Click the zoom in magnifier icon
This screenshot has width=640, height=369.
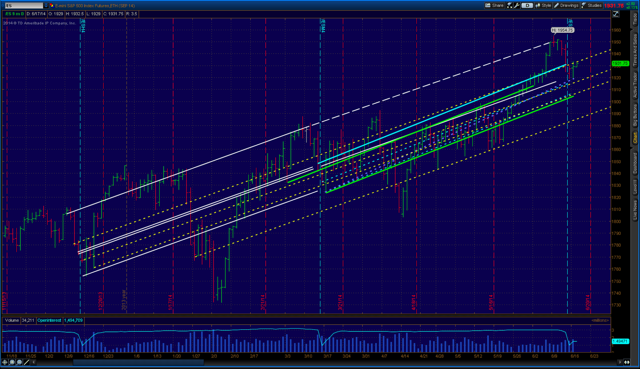pos(12,362)
